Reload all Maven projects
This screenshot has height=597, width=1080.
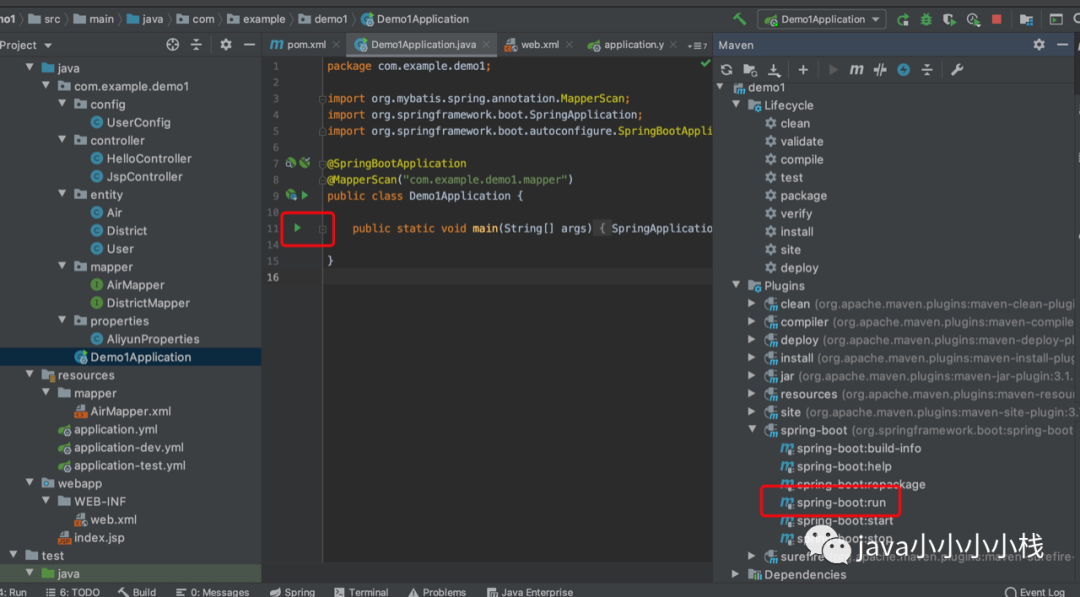726,70
